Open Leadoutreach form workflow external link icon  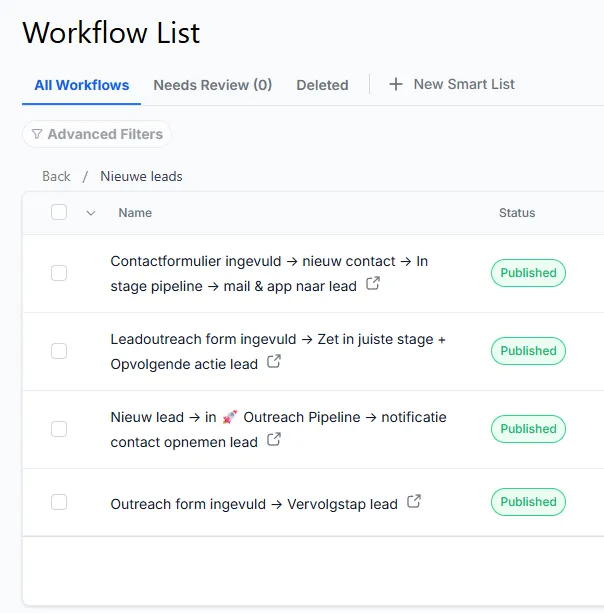coord(274,362)
